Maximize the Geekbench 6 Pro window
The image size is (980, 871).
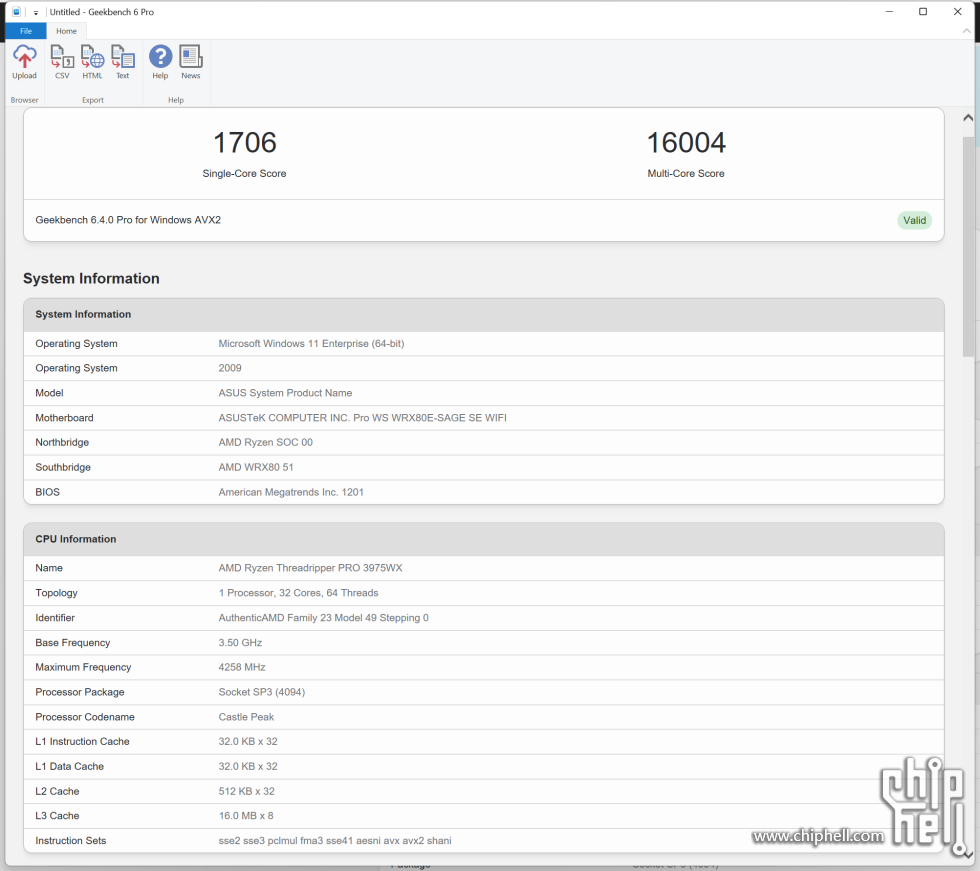pos(922,12)
